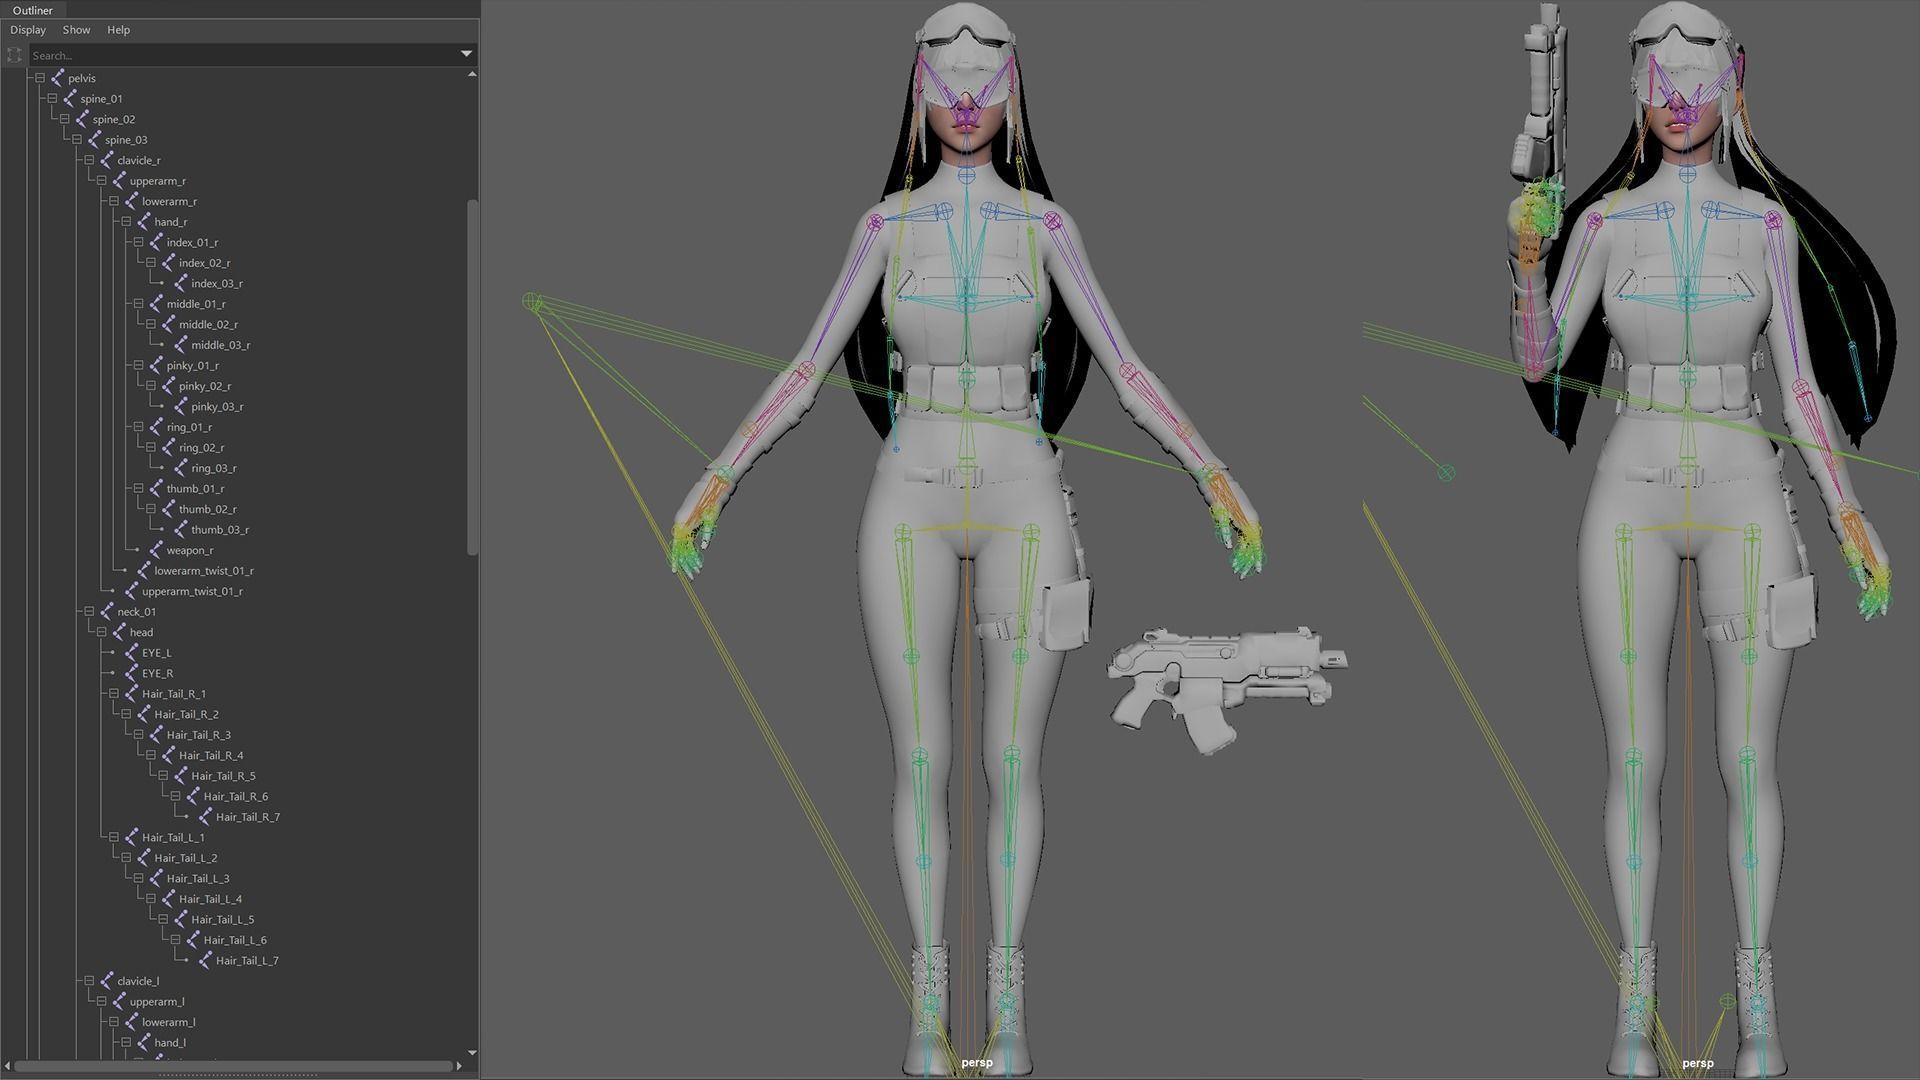Select the Hair_Tail_R_2 row
The width and height of the screenshot is (1920, 1080).
point(186,714)
